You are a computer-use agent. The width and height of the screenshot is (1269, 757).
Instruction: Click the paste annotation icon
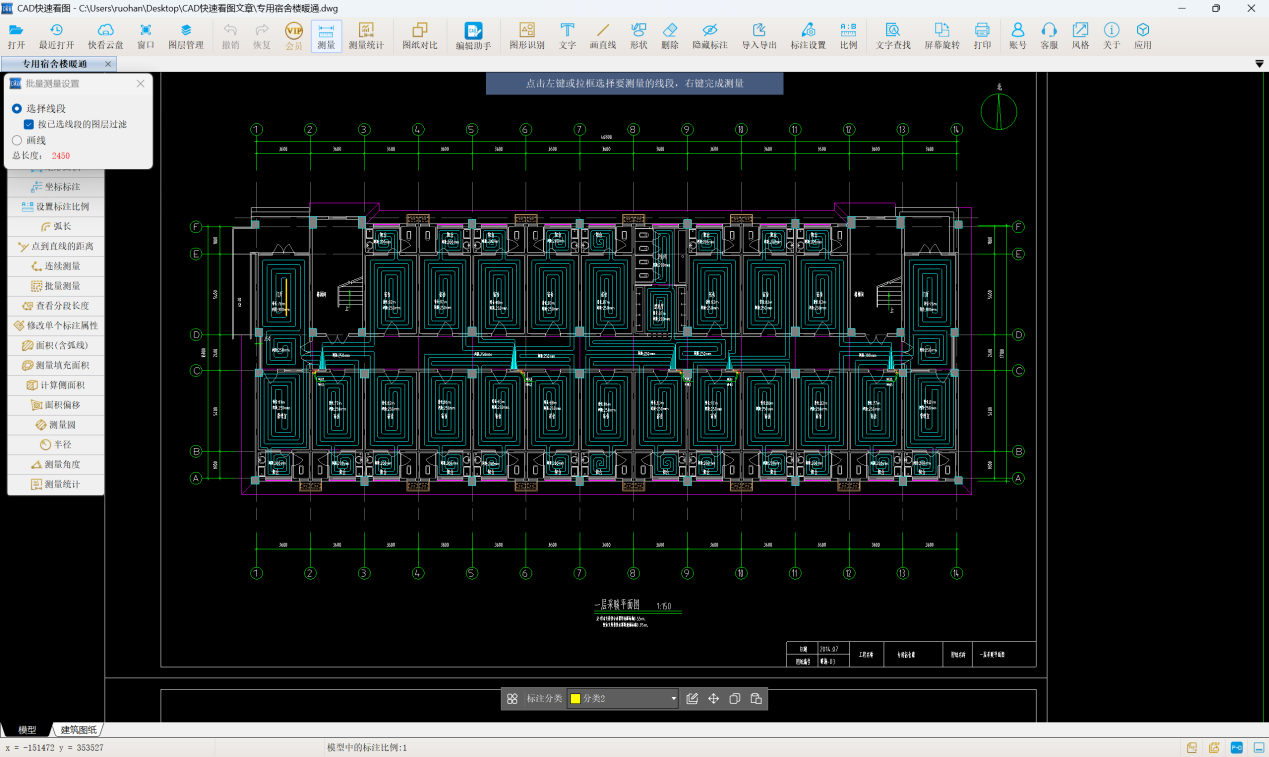coord(756,699)
